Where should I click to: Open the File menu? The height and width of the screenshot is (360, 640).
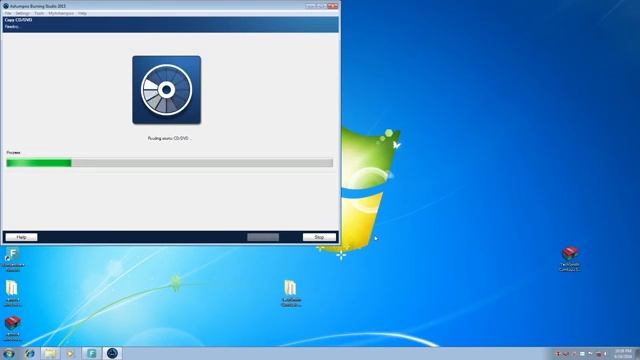tap(8, 13)
